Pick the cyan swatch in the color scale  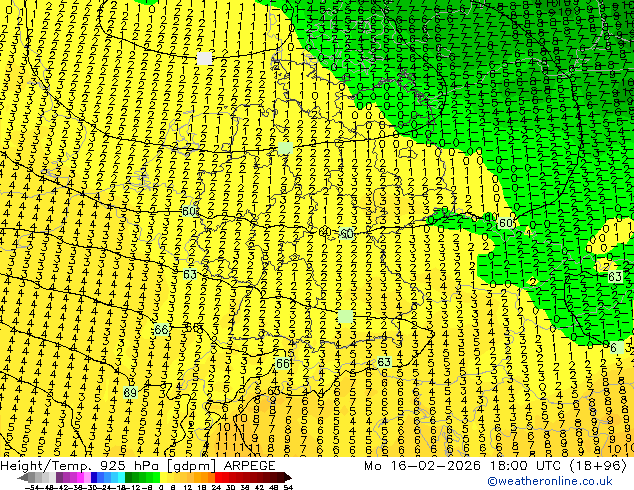point(121,477)
